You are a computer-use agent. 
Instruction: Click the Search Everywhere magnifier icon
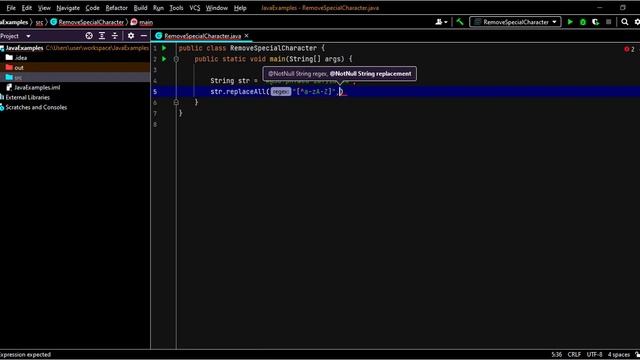pos(624,22)
